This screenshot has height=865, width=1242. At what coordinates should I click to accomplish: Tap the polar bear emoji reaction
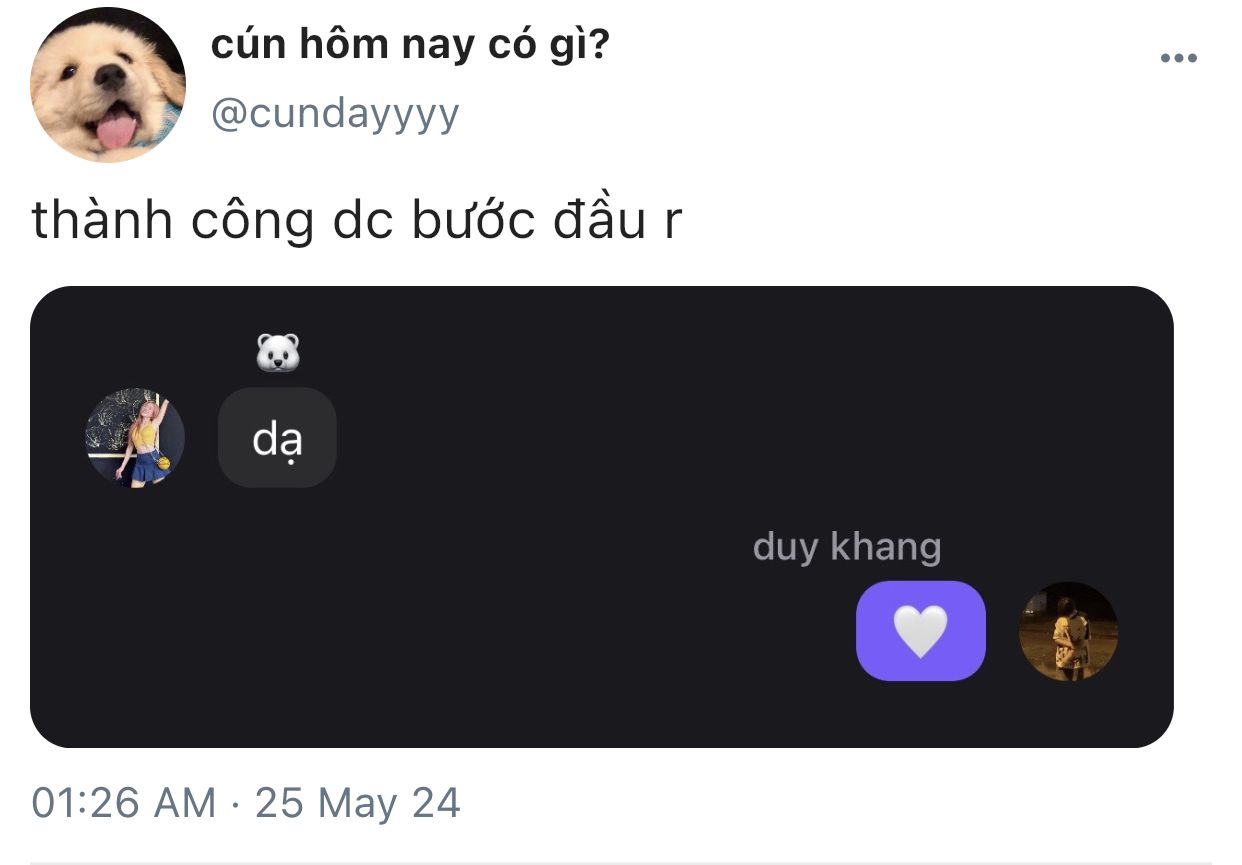278,353
